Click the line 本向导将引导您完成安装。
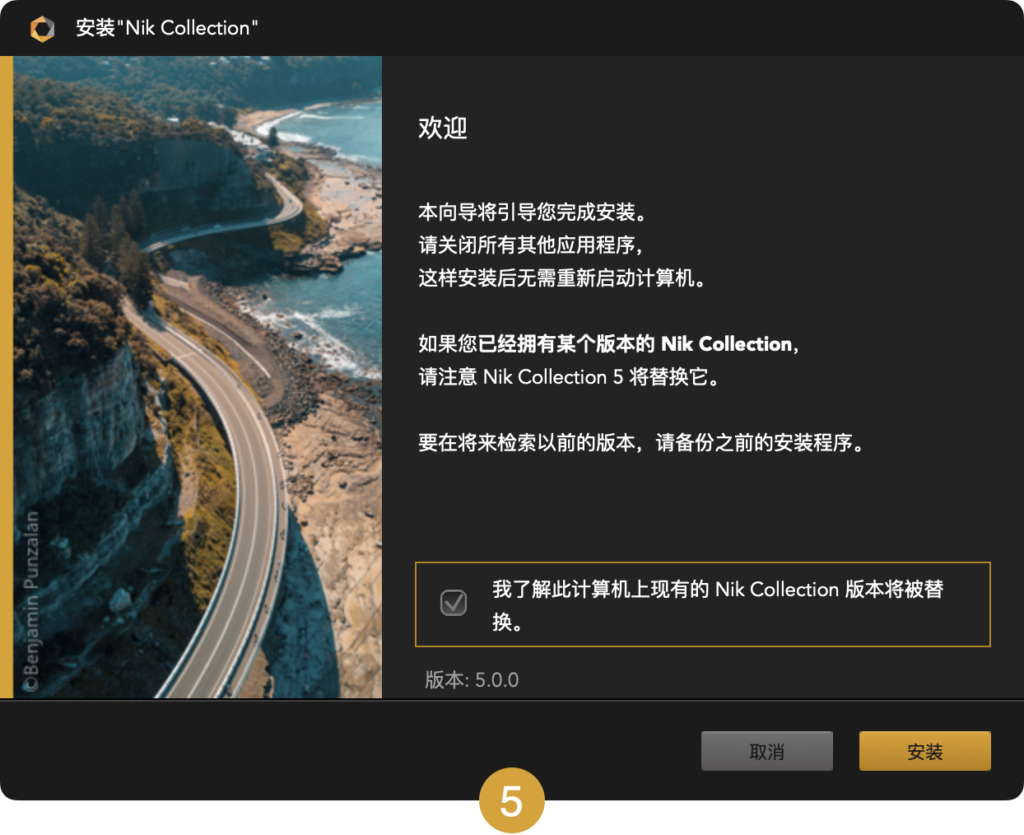1024x835 pixels. 533,212
